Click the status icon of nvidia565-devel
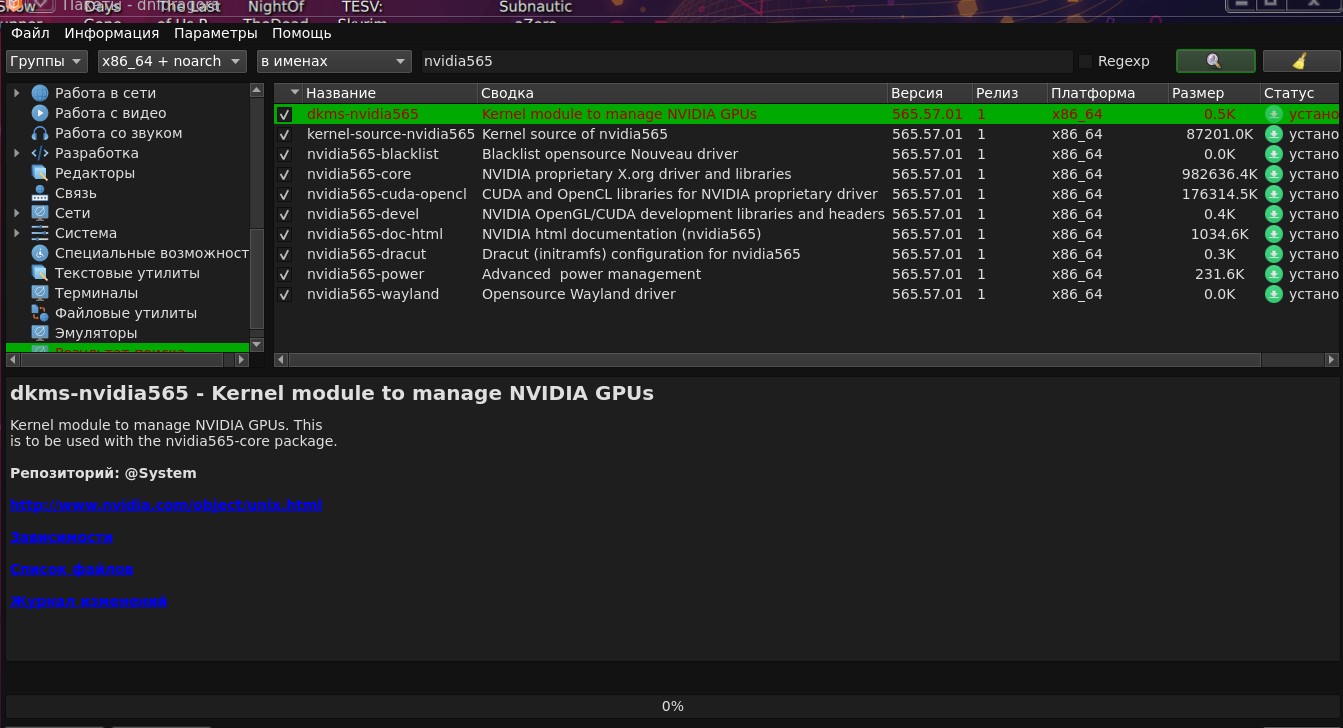This screenshot has width=1343, height=728. pos(1274,214)
